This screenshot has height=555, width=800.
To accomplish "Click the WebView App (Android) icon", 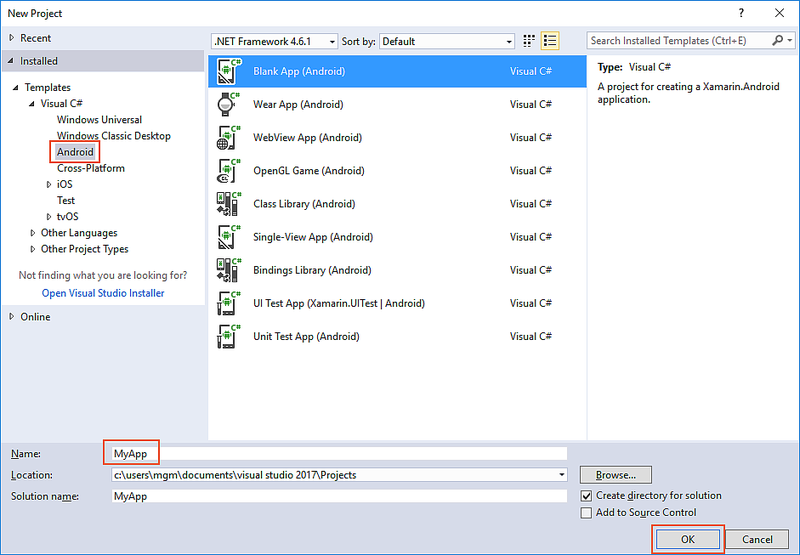I will coord(228,138).
